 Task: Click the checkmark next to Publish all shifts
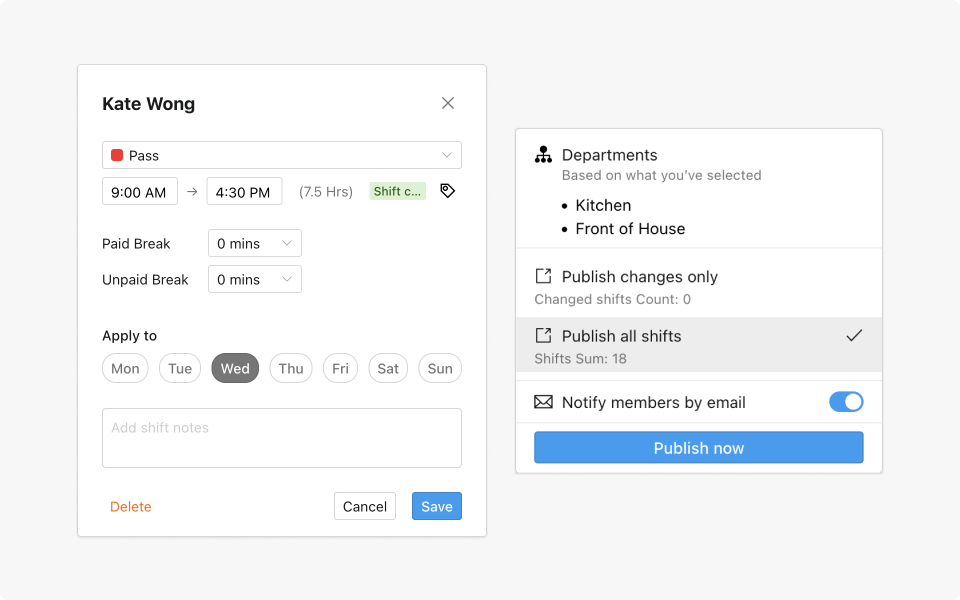tap(854, 336)
